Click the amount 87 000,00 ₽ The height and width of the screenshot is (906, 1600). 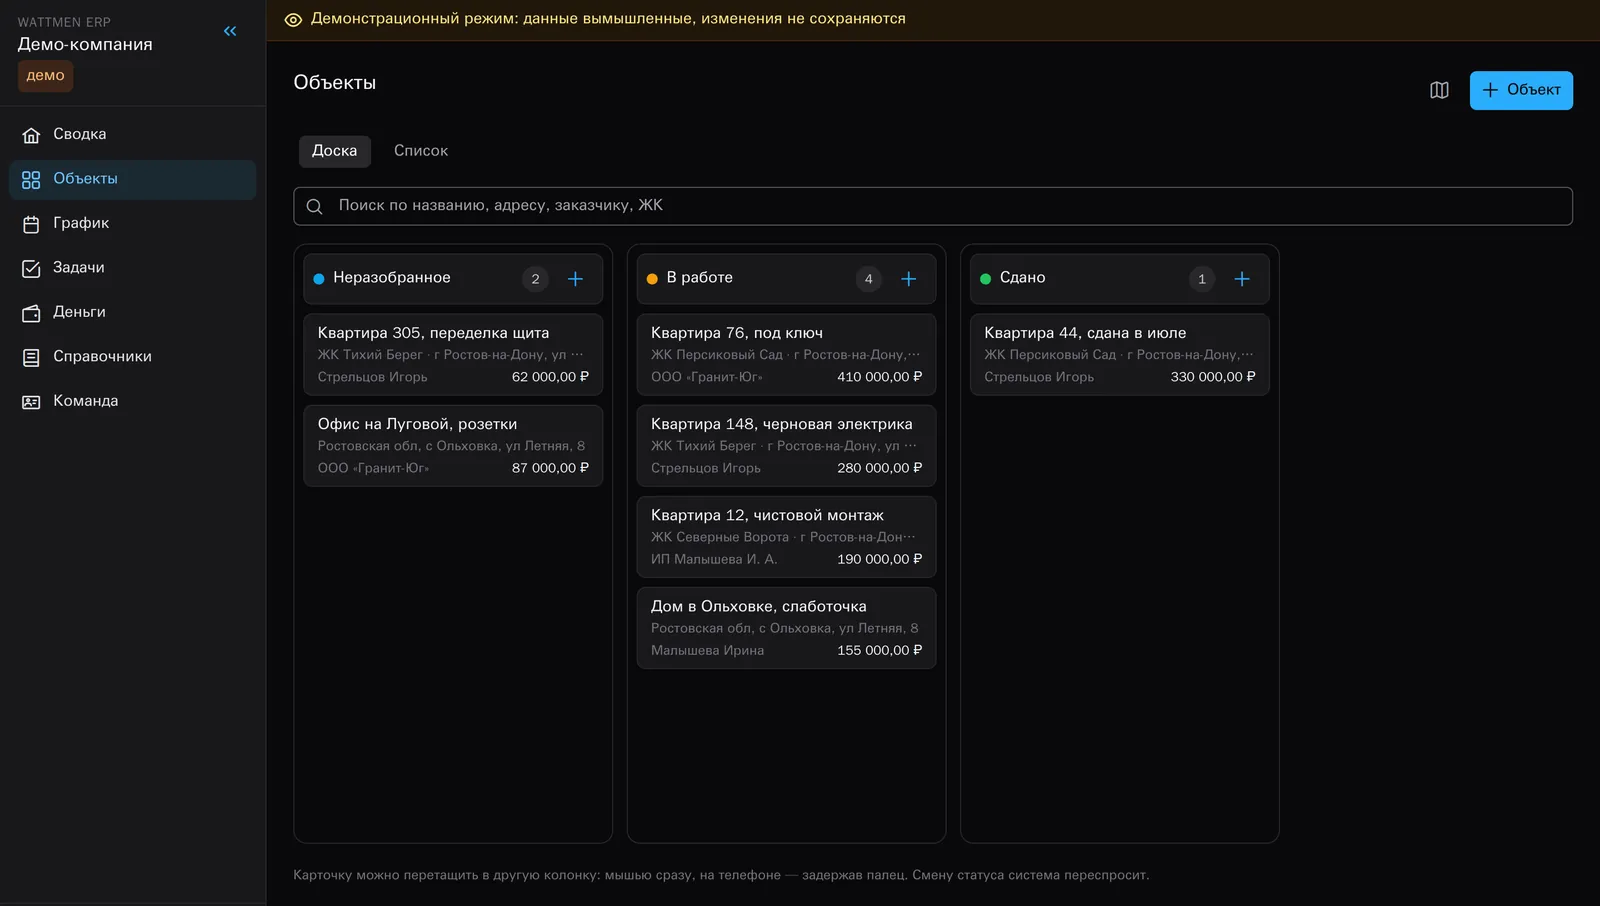550,468
